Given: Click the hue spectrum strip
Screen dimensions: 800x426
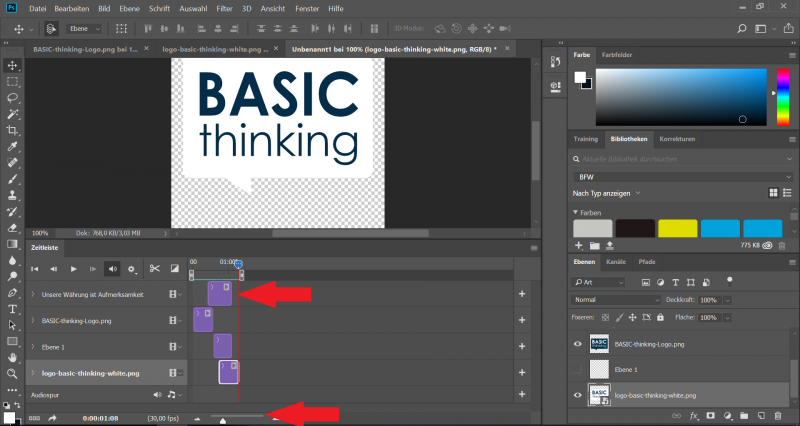Looking at the screenshot, I should coord(783,97).
